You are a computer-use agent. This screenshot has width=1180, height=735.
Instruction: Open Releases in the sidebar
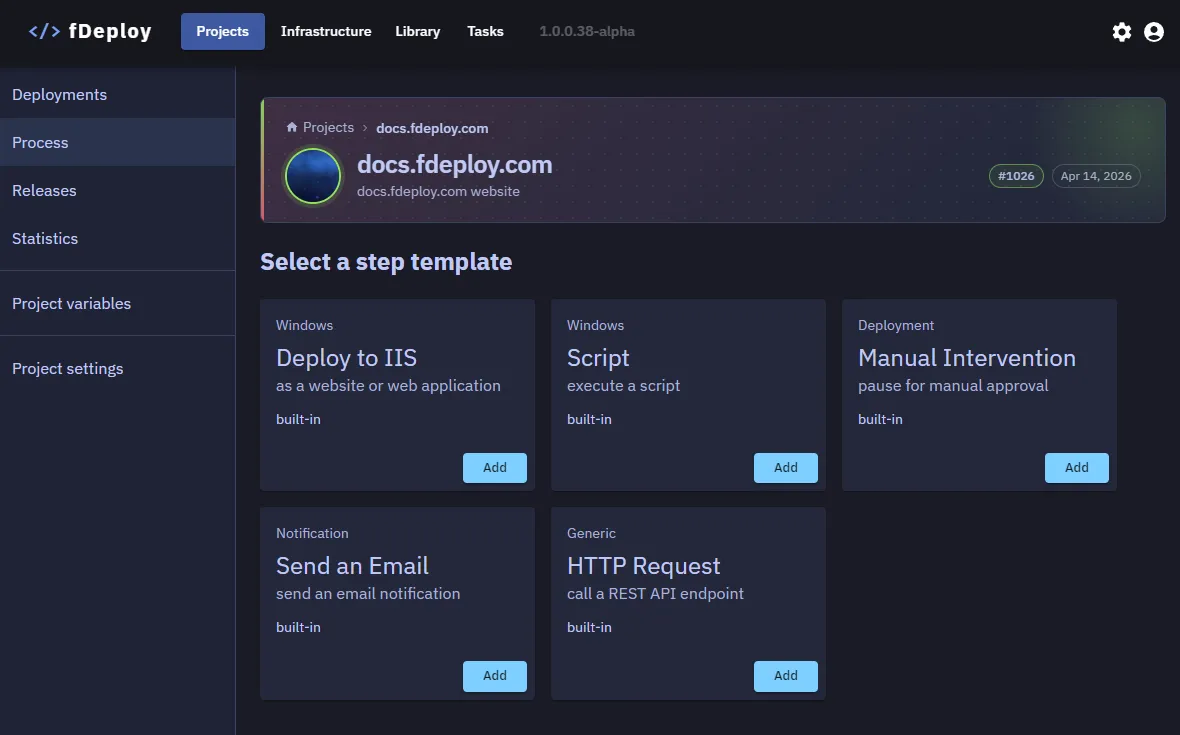[x=117, y=190]
